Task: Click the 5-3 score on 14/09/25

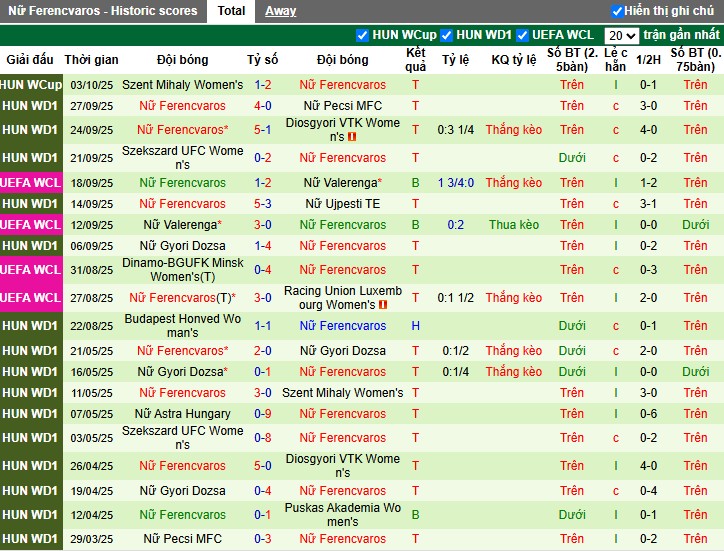Action: coord(262,204)
